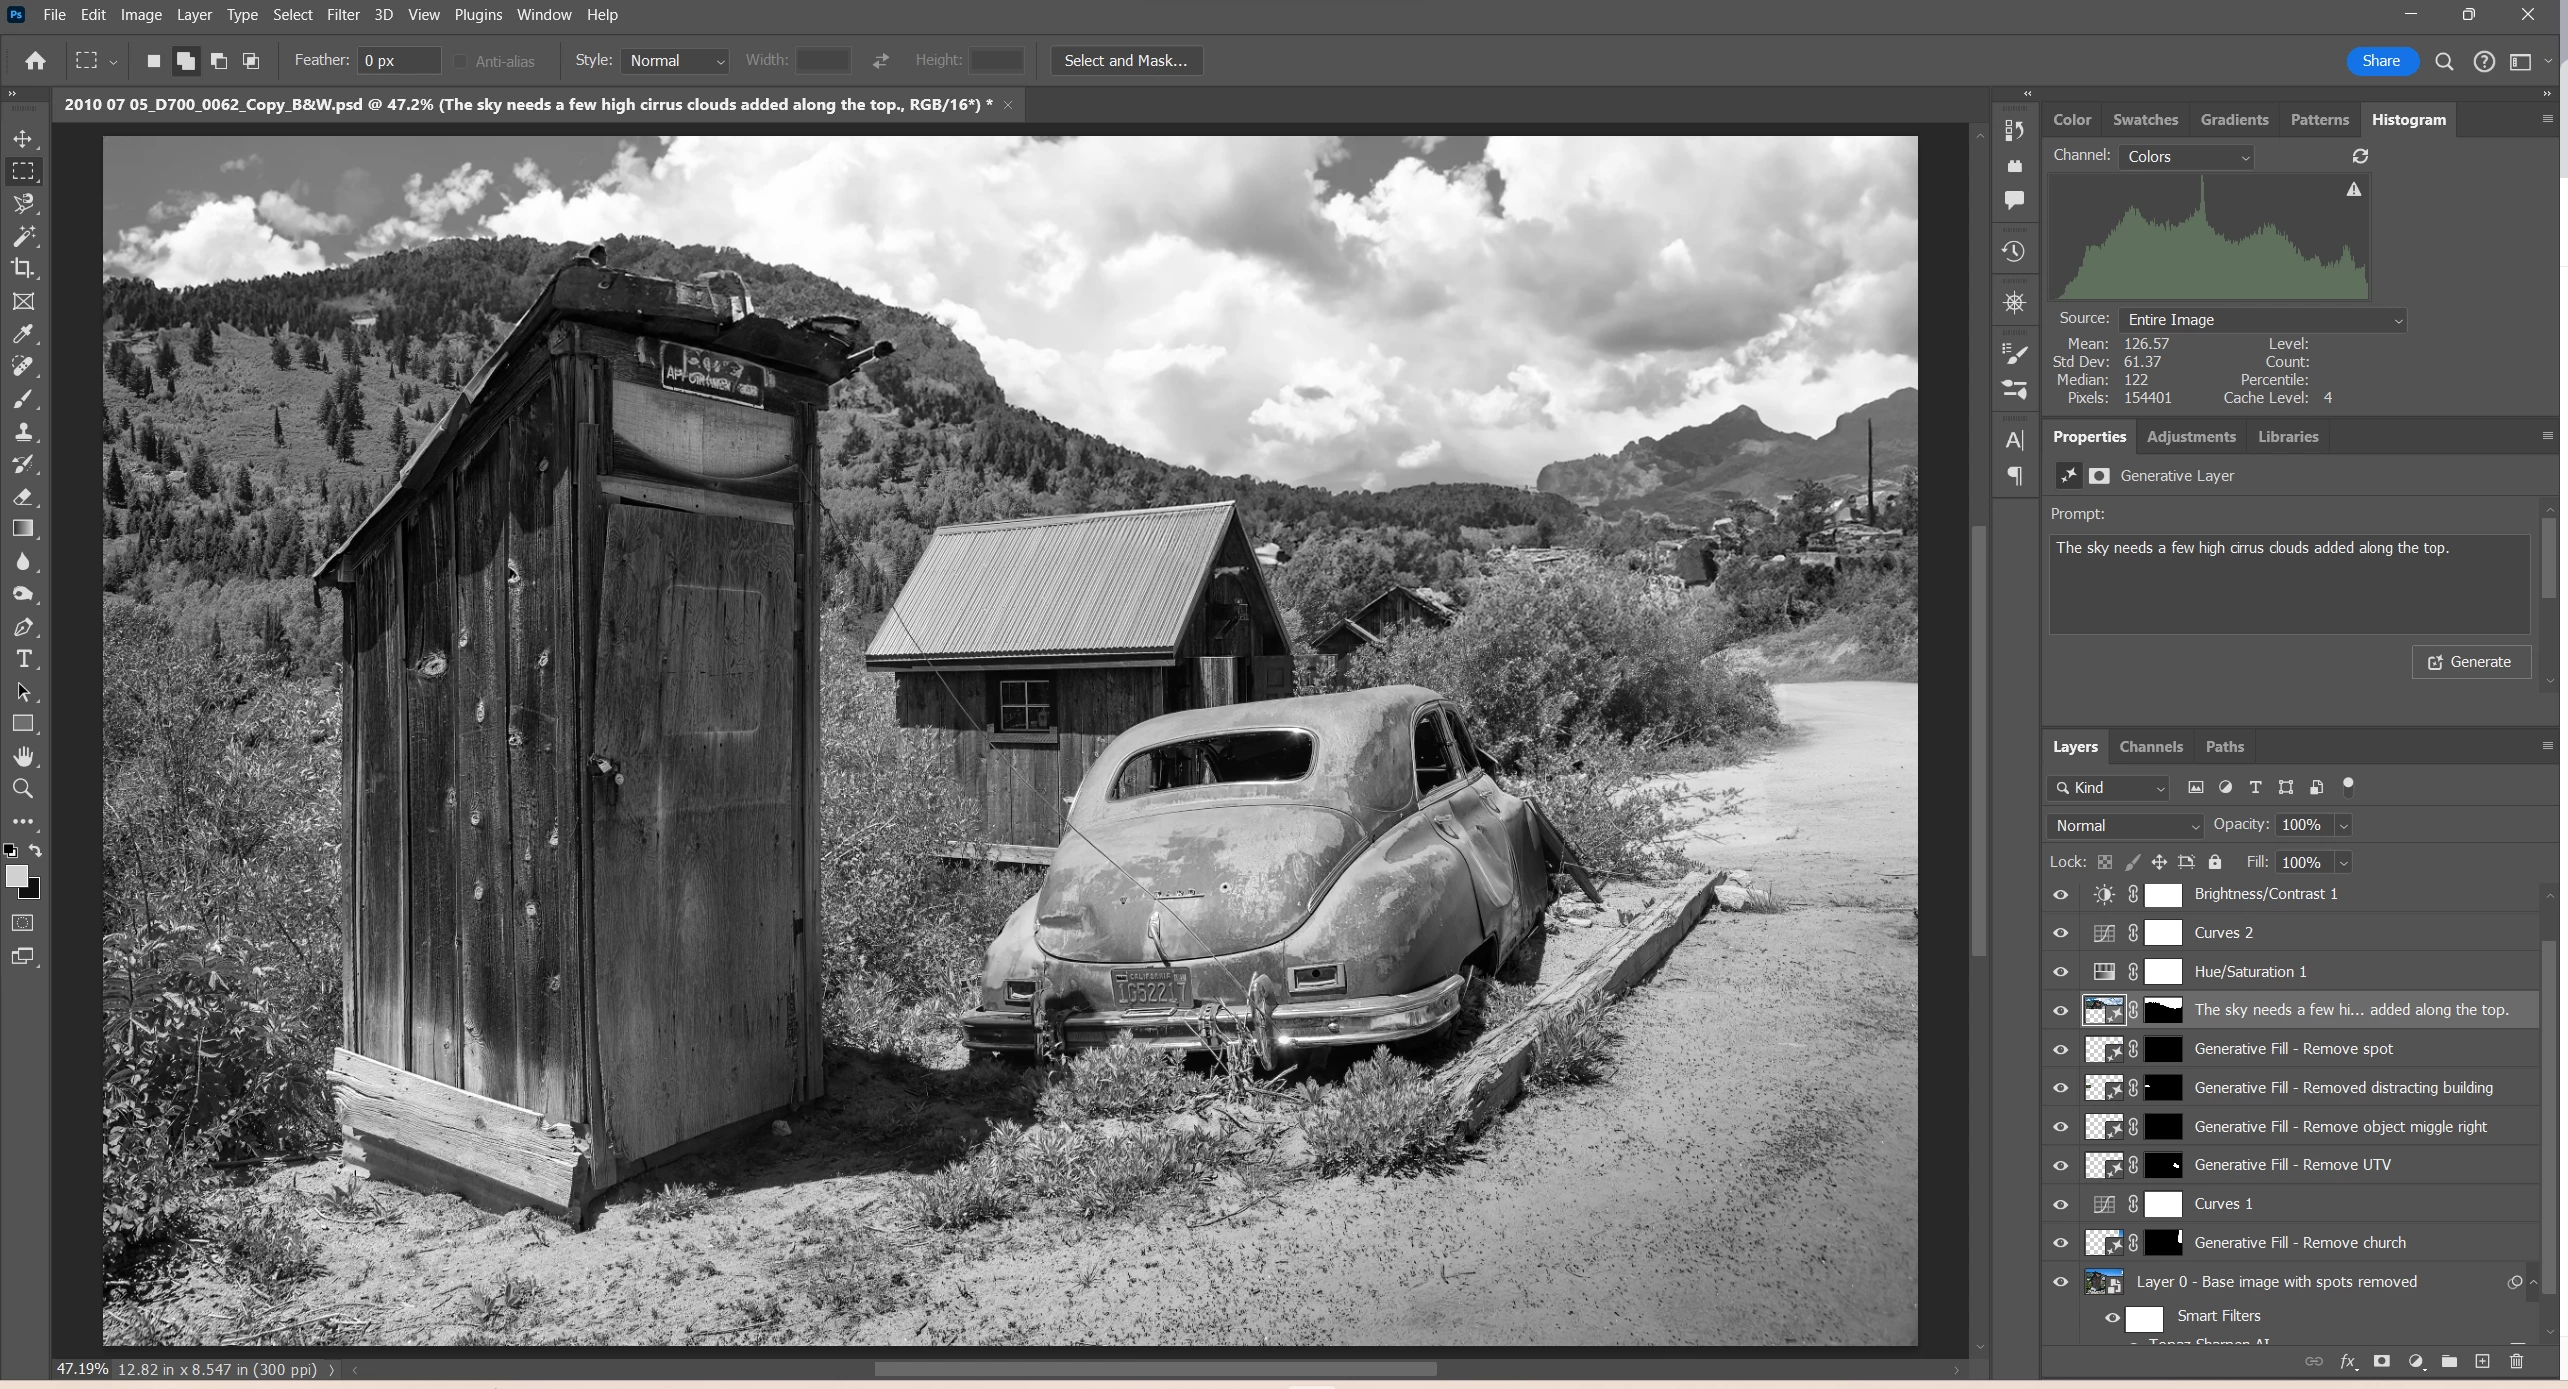Select the Crop tool

tap(23, 268)
